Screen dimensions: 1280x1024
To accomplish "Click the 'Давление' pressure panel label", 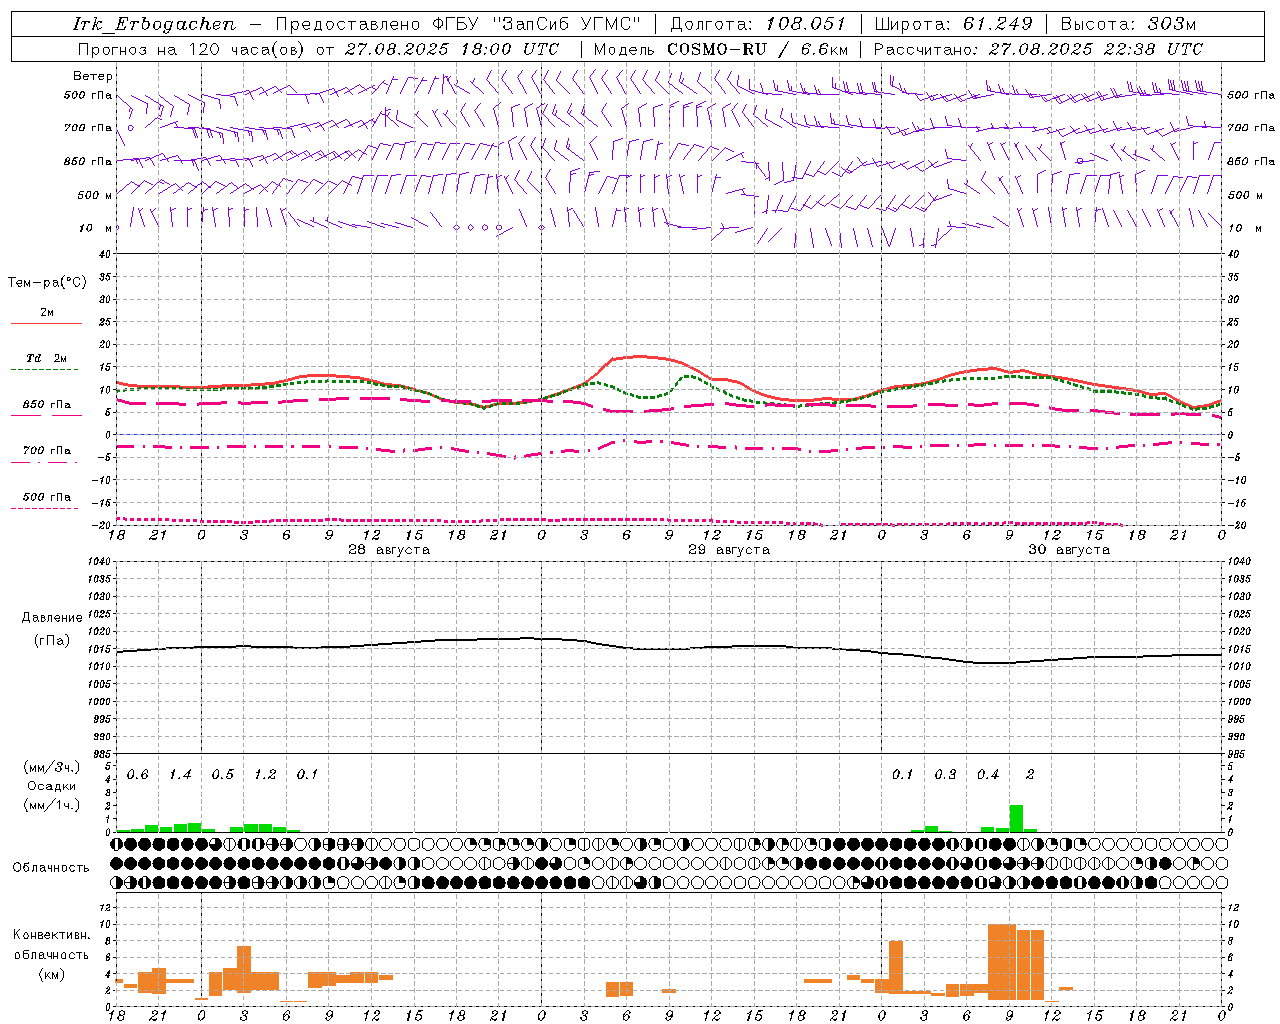I will pos(52,618).
